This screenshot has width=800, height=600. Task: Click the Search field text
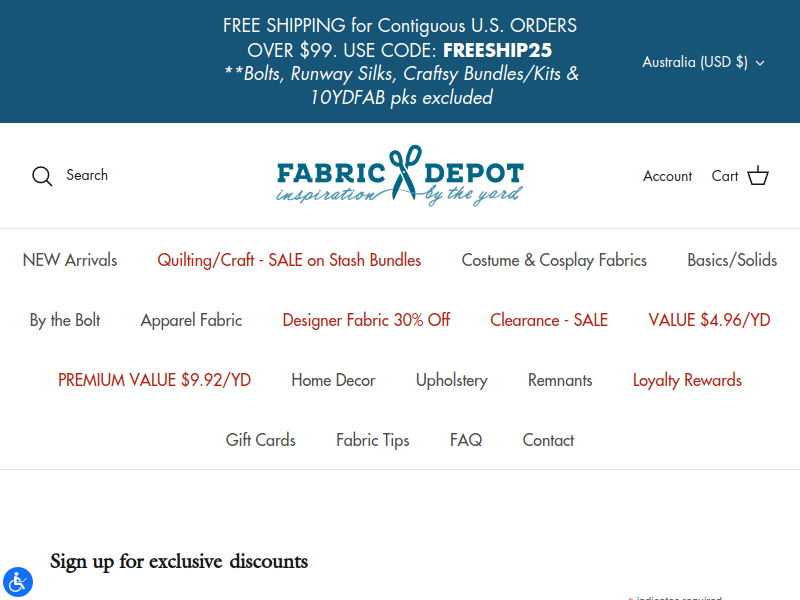(87, 175)
